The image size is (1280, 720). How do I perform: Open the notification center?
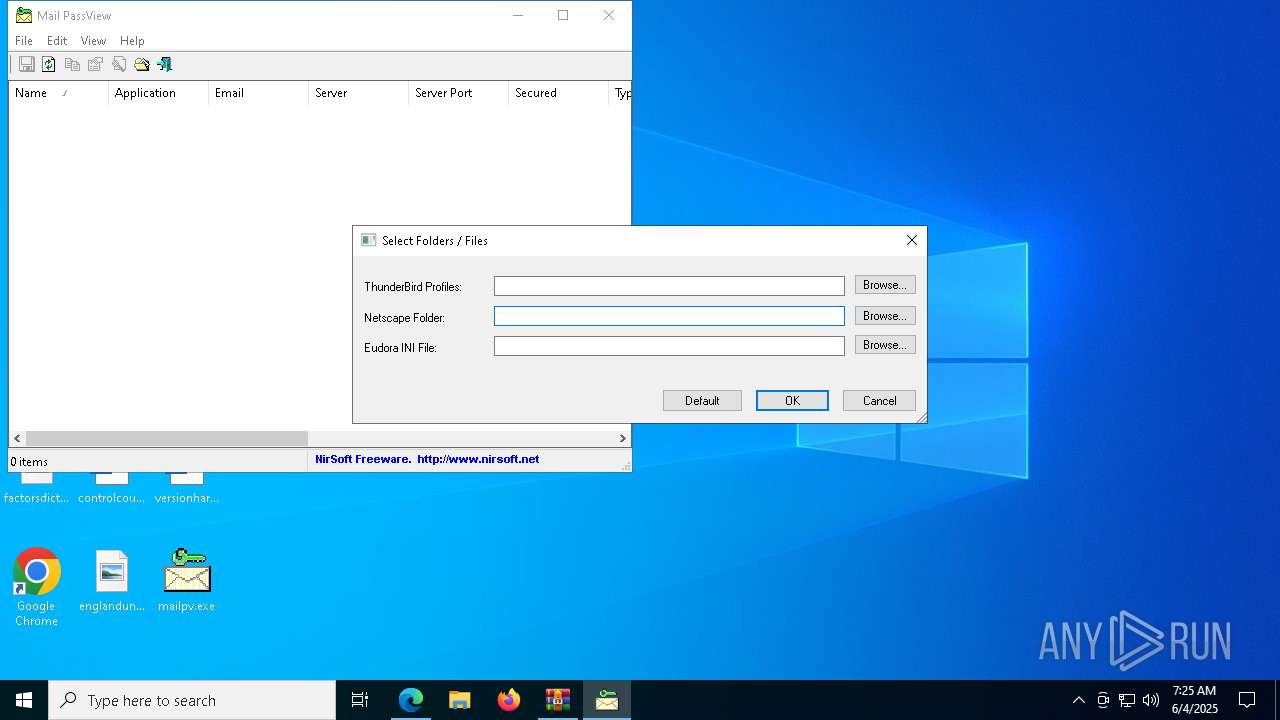tap(1247, 700)
